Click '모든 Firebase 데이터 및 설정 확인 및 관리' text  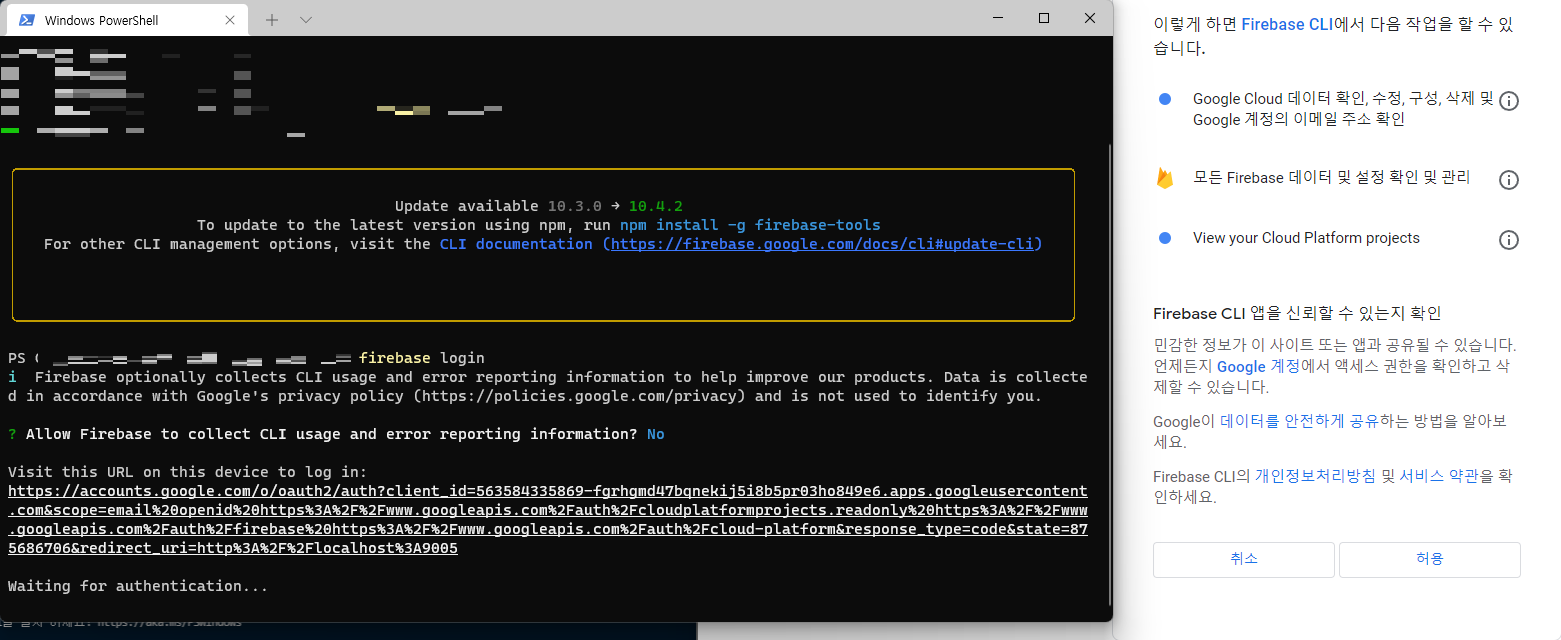(1332, 177)
